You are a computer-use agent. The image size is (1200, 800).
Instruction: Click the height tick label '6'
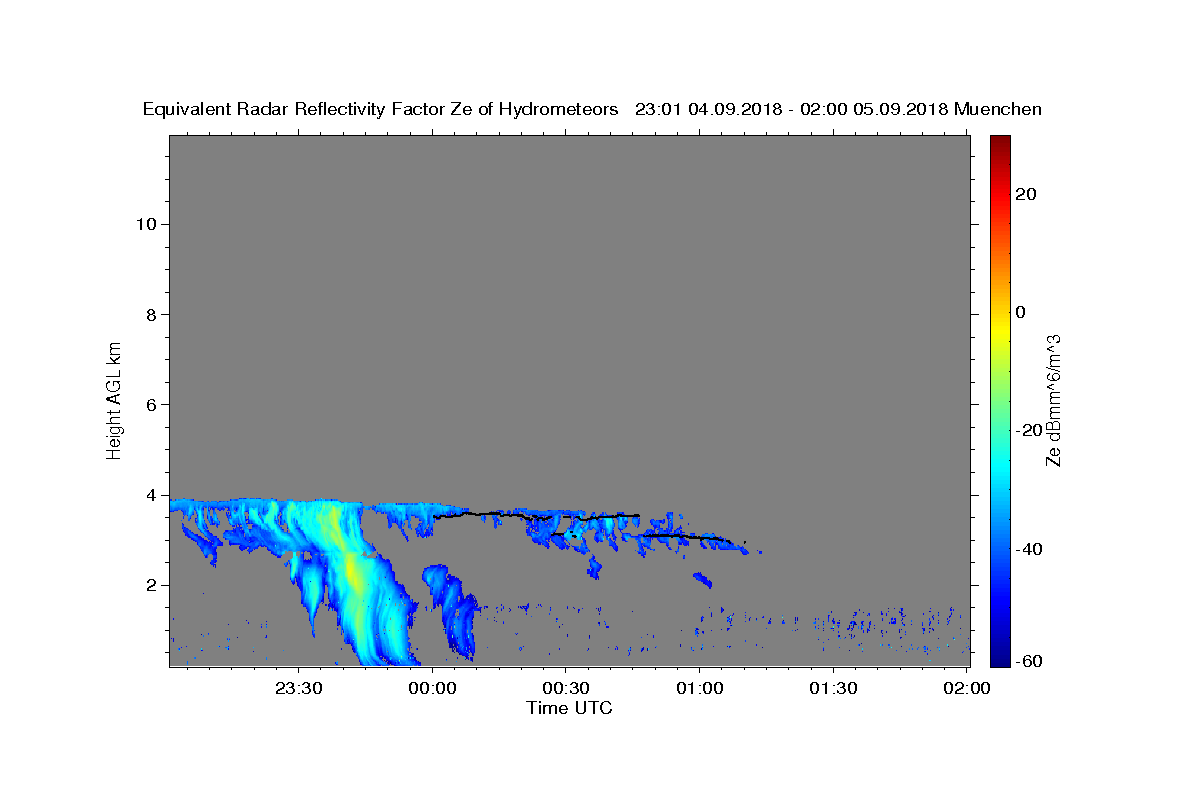point(151,405)
